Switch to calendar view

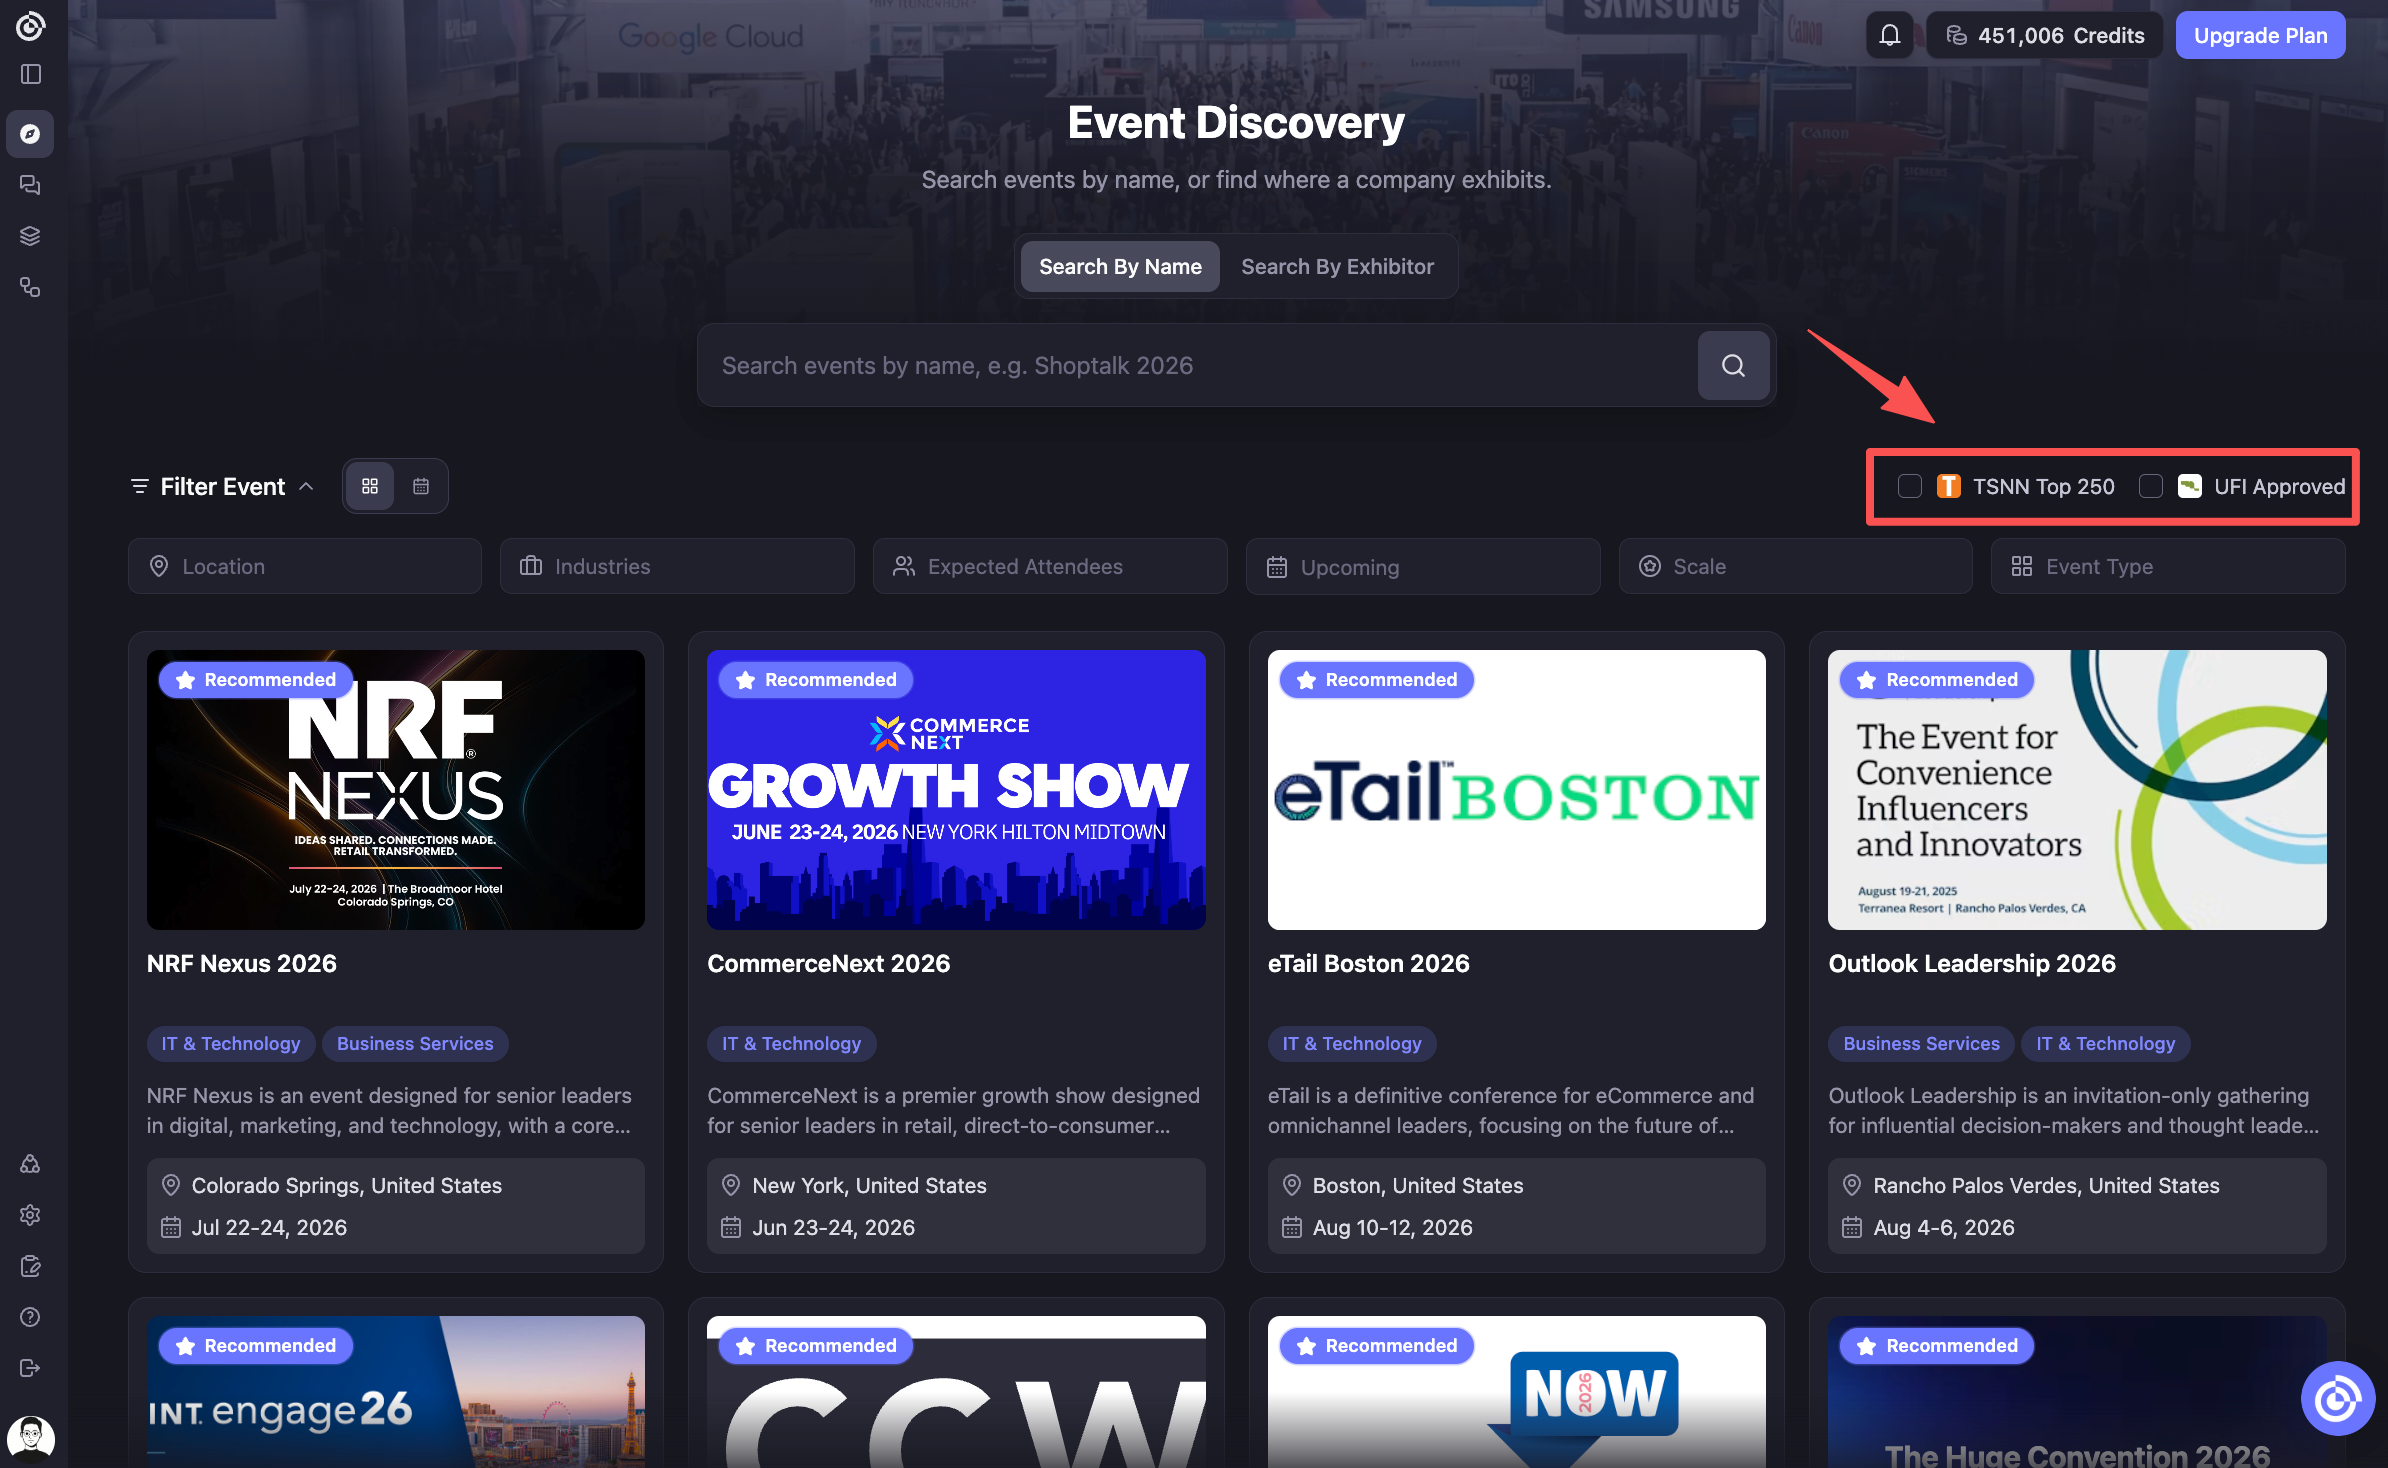click(421, 486)
